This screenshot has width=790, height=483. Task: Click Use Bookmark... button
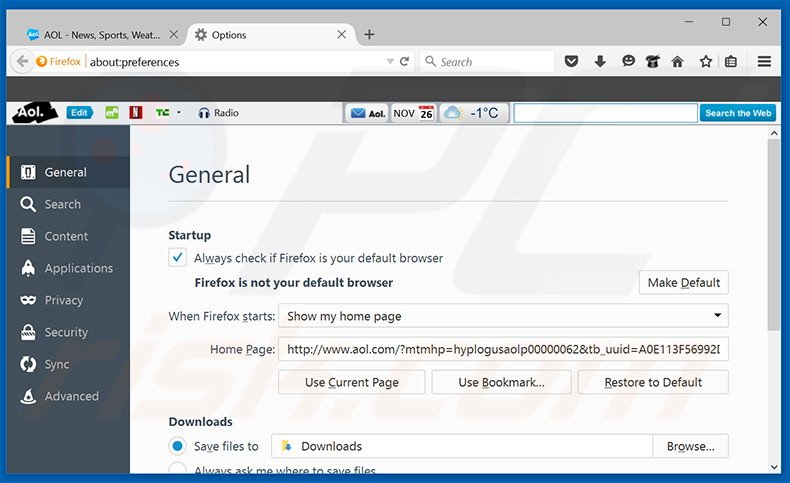coord(501,382)
